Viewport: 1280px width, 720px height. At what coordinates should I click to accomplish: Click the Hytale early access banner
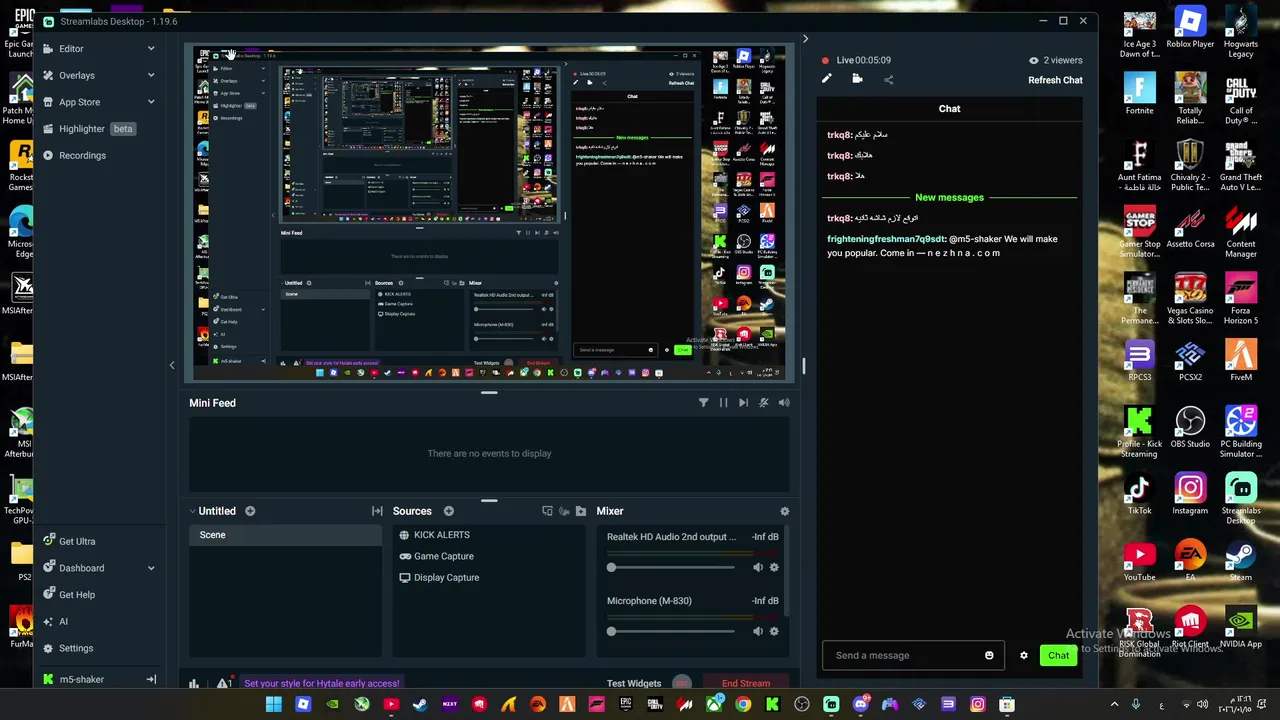[x=322, y=684]
